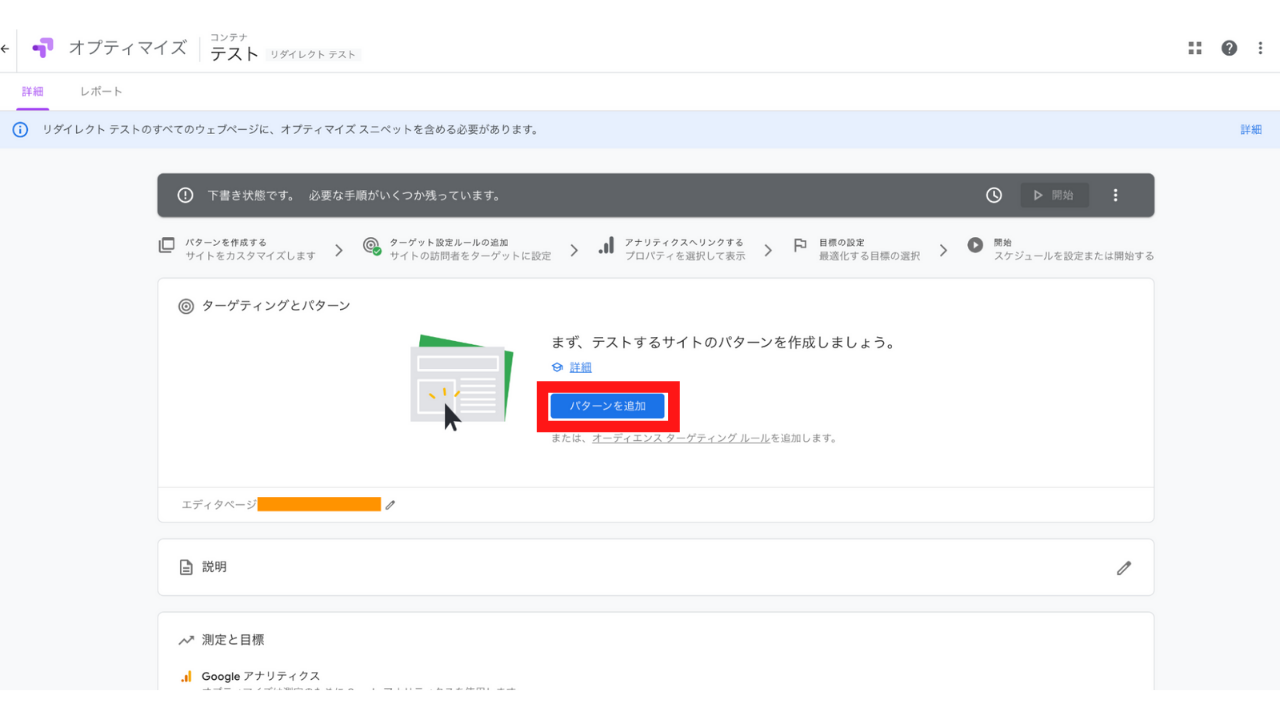Click the サイトの訪問者をターゲットに設定 text

(471, 256)
